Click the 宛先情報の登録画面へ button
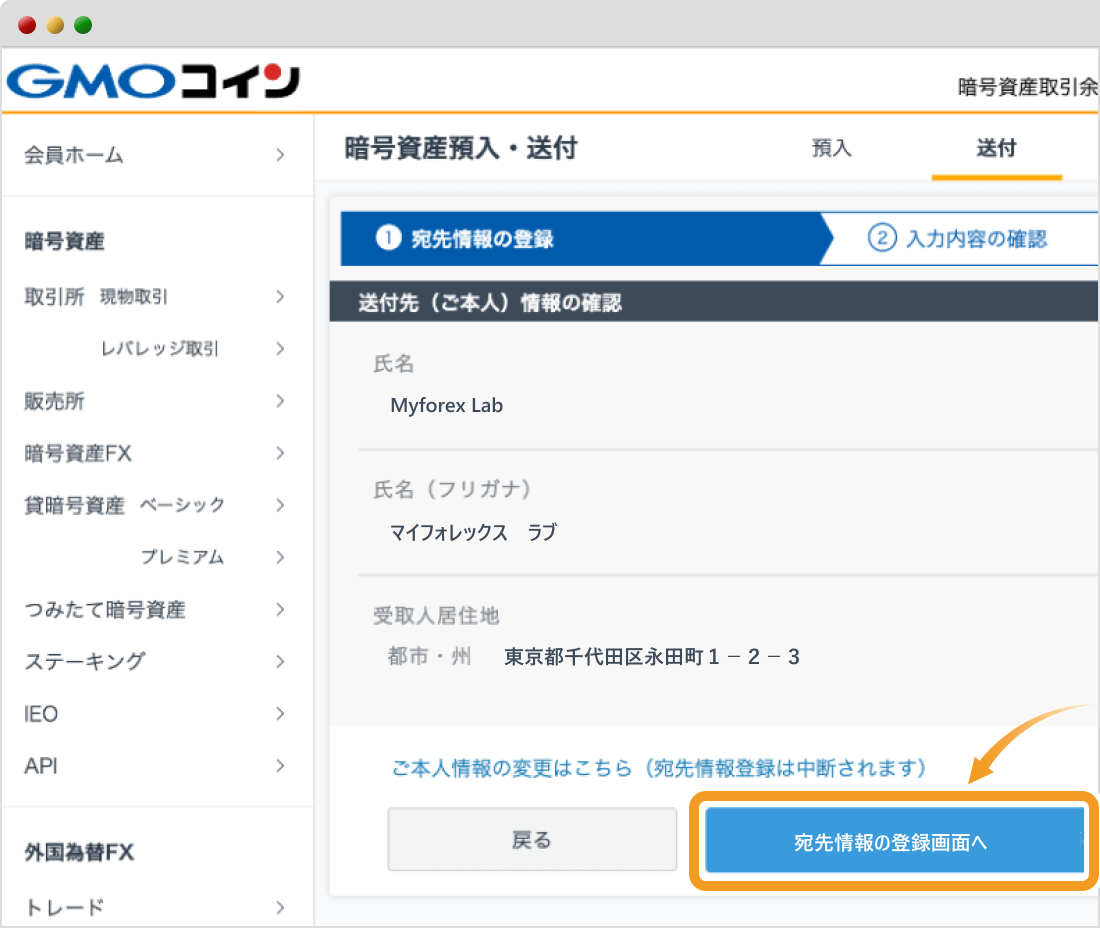This screenshot has width=1100, height=928. click(893, 840)
